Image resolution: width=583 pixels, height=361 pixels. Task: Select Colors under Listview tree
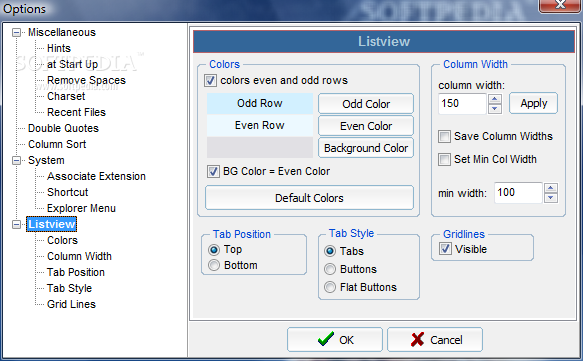tap(62, 240)
